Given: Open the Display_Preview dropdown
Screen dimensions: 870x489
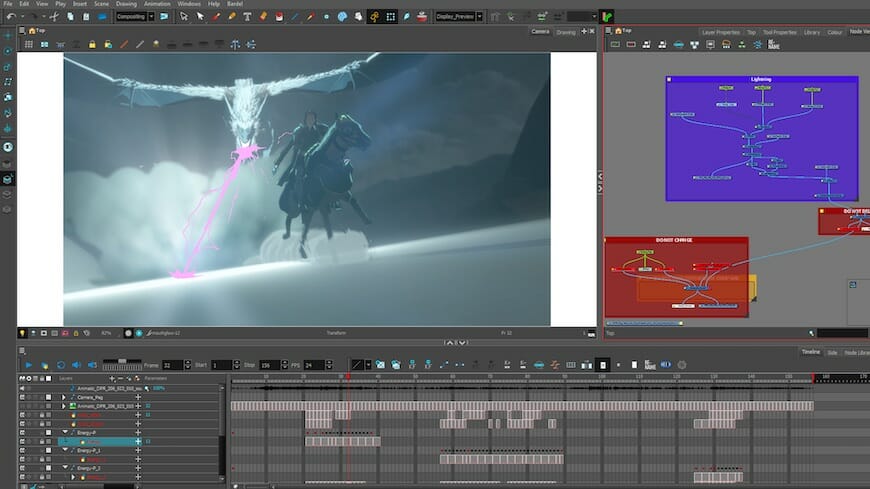Looking at the screenshot, I should coord(479,17).
